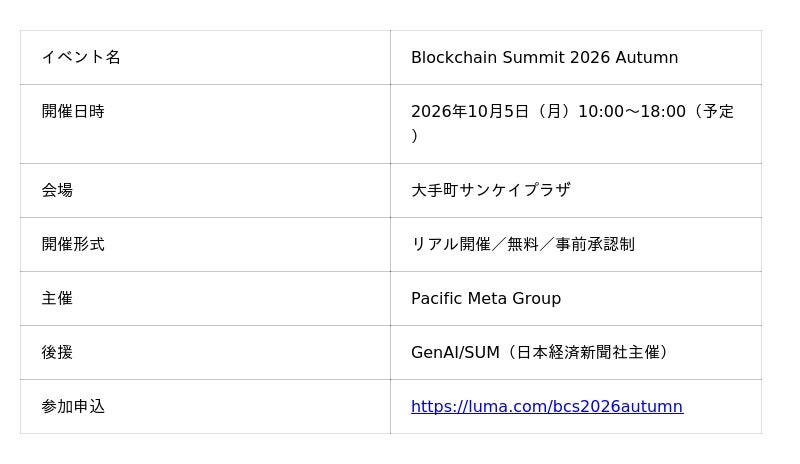Click the 参加申込 row label
Viewport: 800px width, 464px height.
(x=73, y=406)
